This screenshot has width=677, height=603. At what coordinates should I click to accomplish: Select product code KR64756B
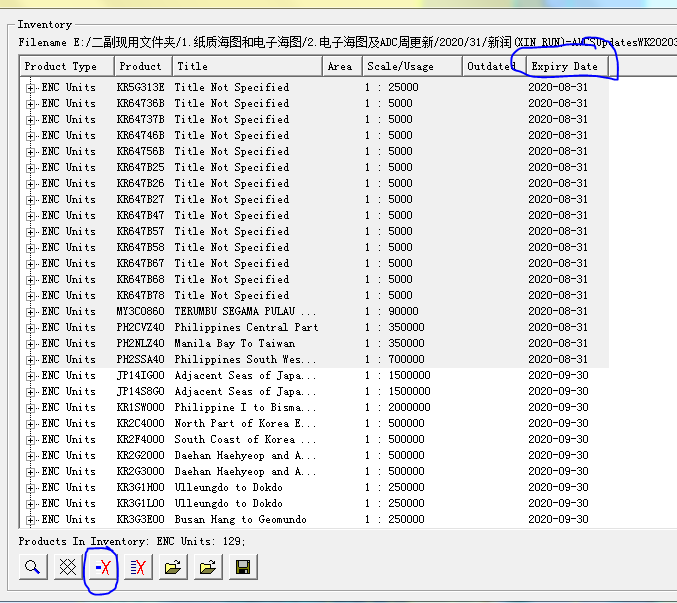pyautogui.click(x=140, y=152)
